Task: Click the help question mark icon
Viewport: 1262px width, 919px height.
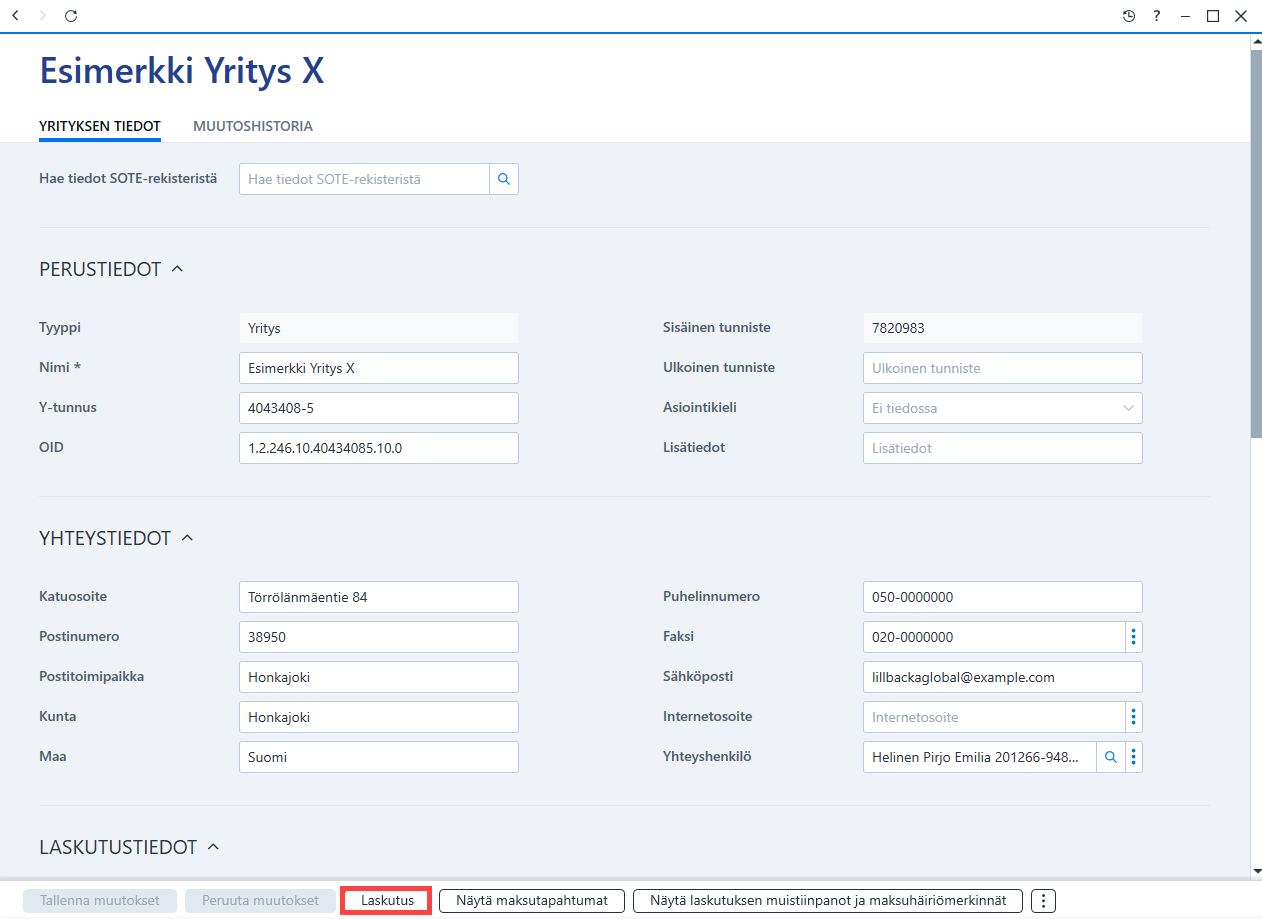Action: click(x=1157, y=16)
